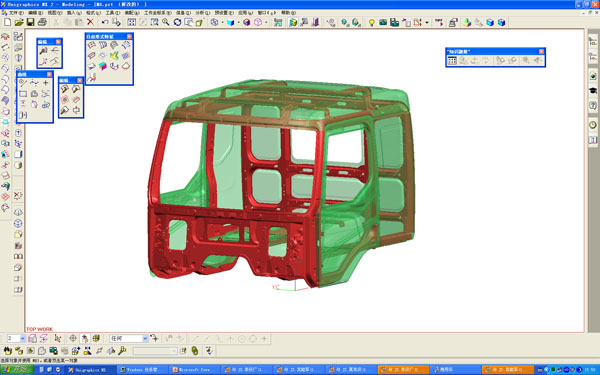Click the light bulb icon in top toolbar
This screenshot has width=600, height=375.
click(371, 23)
